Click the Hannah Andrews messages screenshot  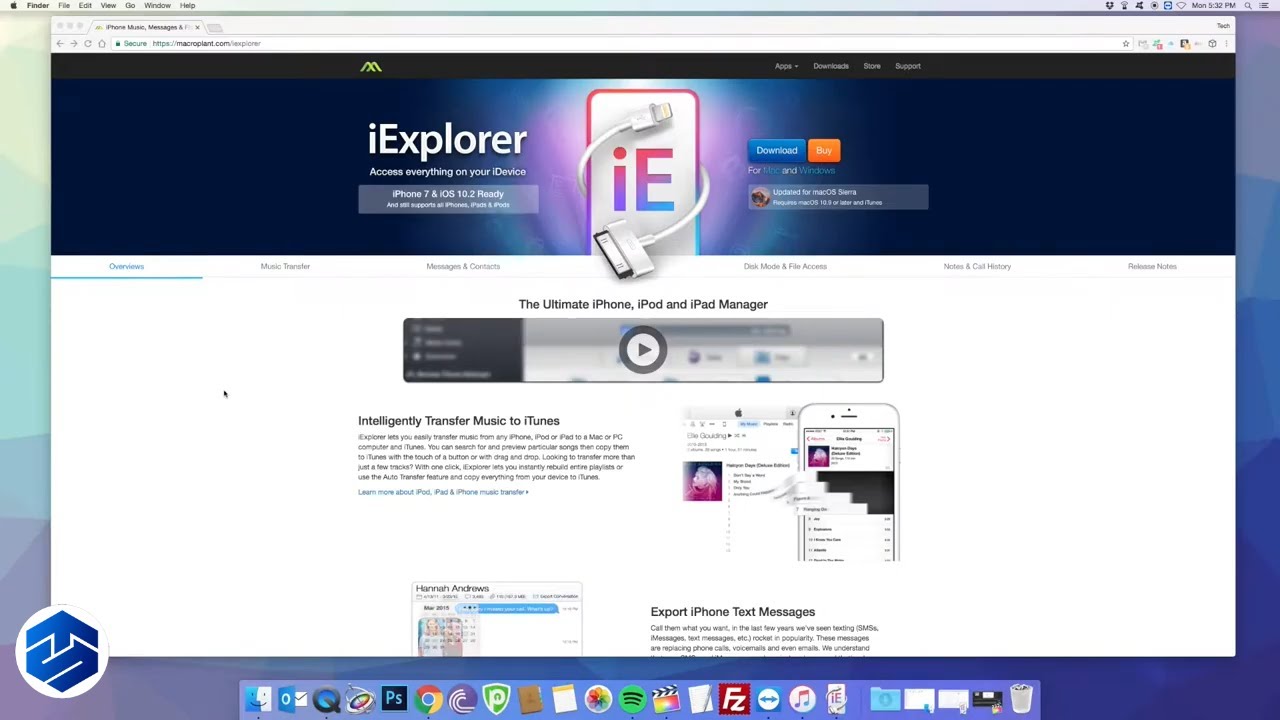(497, 619)
